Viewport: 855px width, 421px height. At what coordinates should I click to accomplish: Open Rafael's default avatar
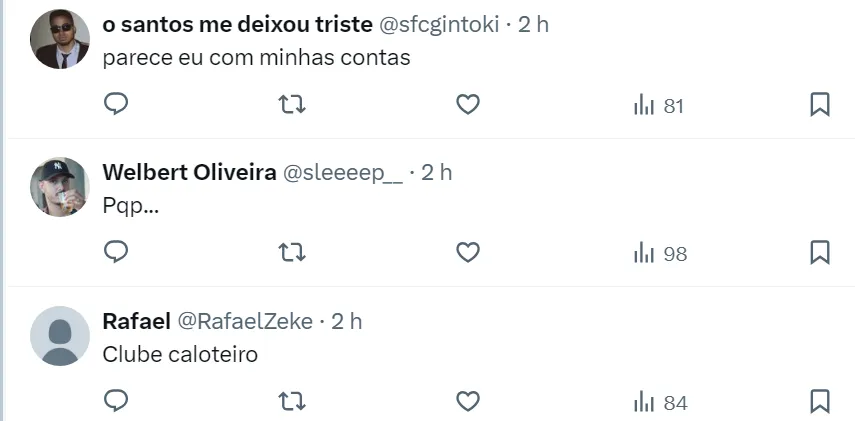(x=60, y=335)
